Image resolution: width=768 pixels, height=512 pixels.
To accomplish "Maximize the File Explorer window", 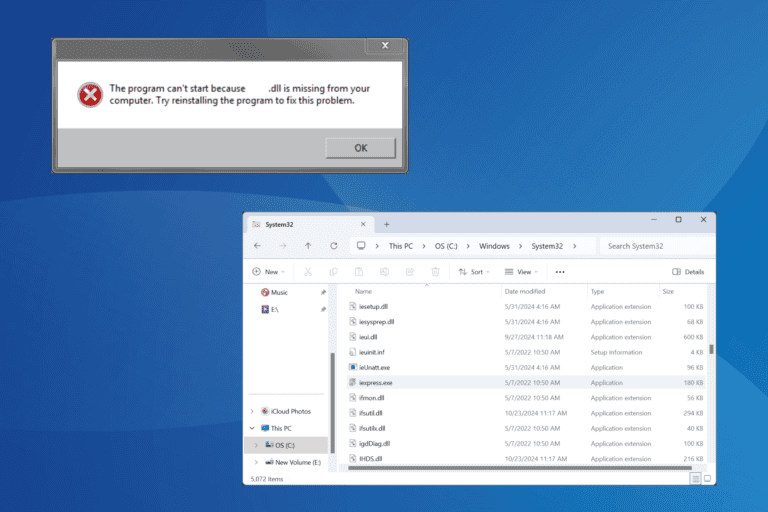I will [x=678, y=219].
